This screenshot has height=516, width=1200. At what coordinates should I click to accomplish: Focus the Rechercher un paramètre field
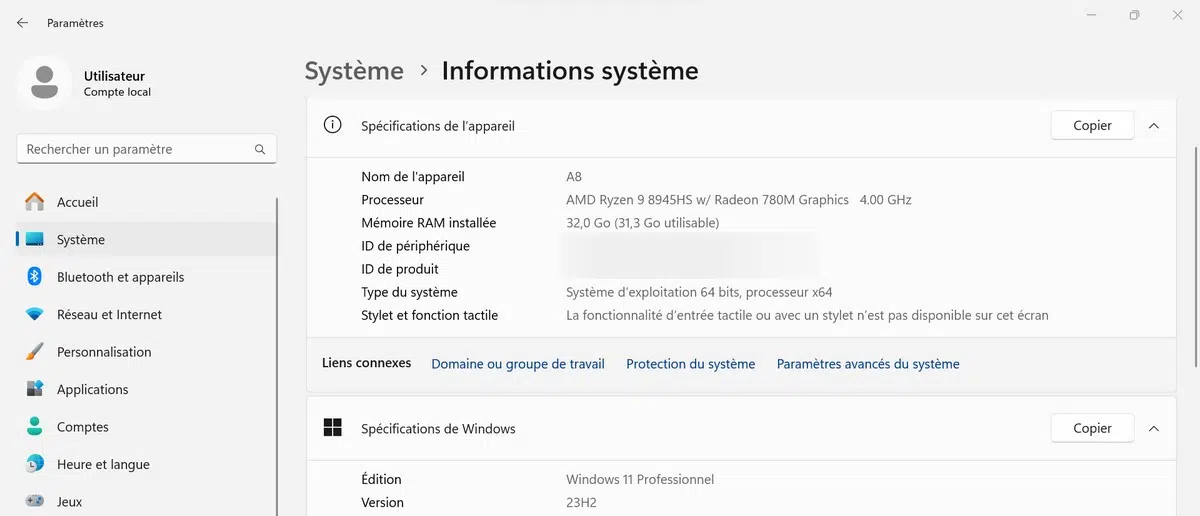click(x=135, y=150)
